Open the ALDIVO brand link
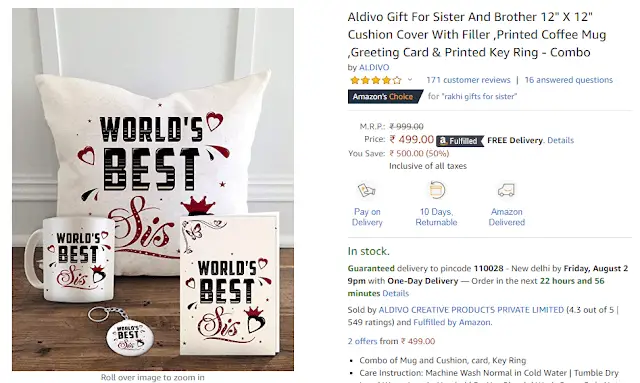This screenshot has width=640, height=383. (374, 67)
